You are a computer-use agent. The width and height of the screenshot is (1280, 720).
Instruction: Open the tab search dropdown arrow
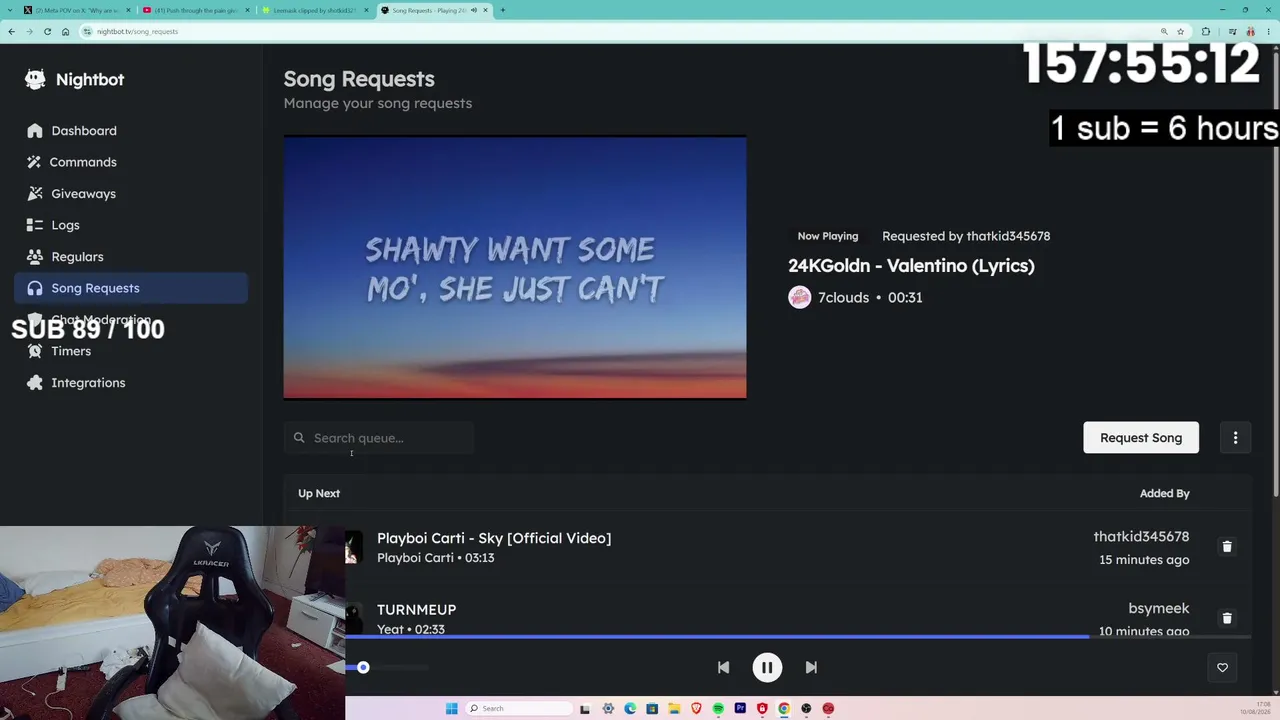click(x=11, y=10)
